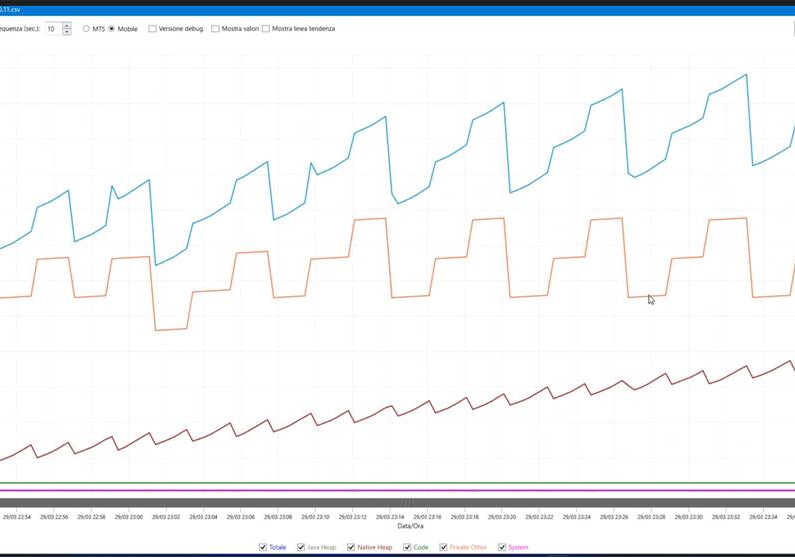The height and width of the screenshot is (558, 795).
Task: Uncheck the System legend checkbox
Action: tap(502, 547)
